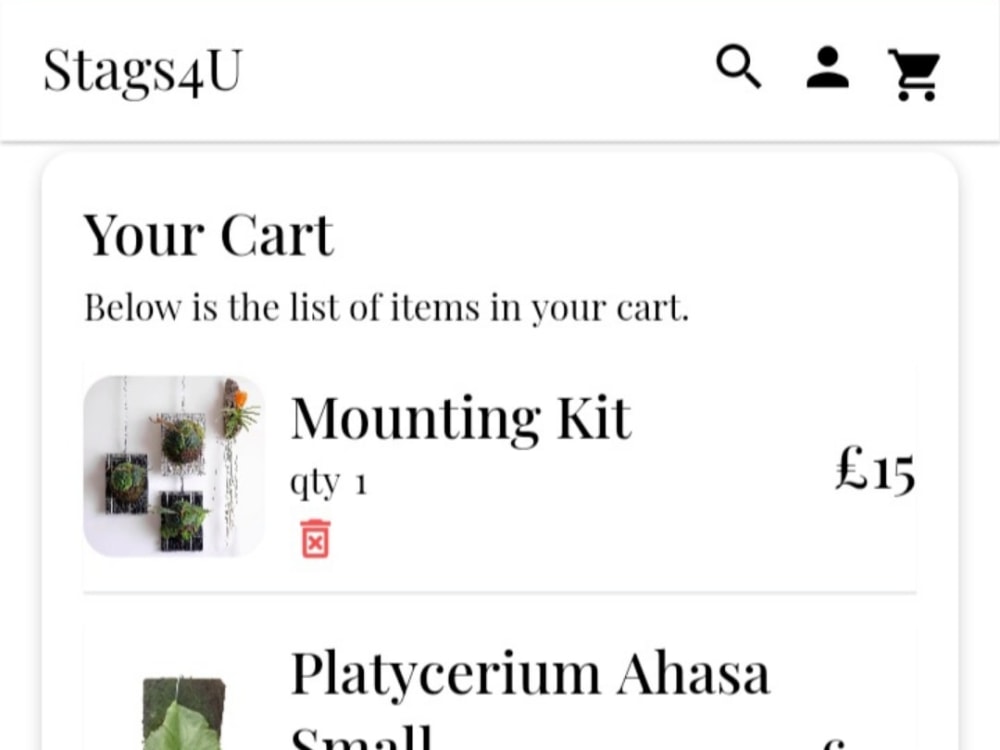The height and width of the screenshot is (750, 1000).
Task: Open the Mounting Kit product thumbnail
Action: point(174,466)
